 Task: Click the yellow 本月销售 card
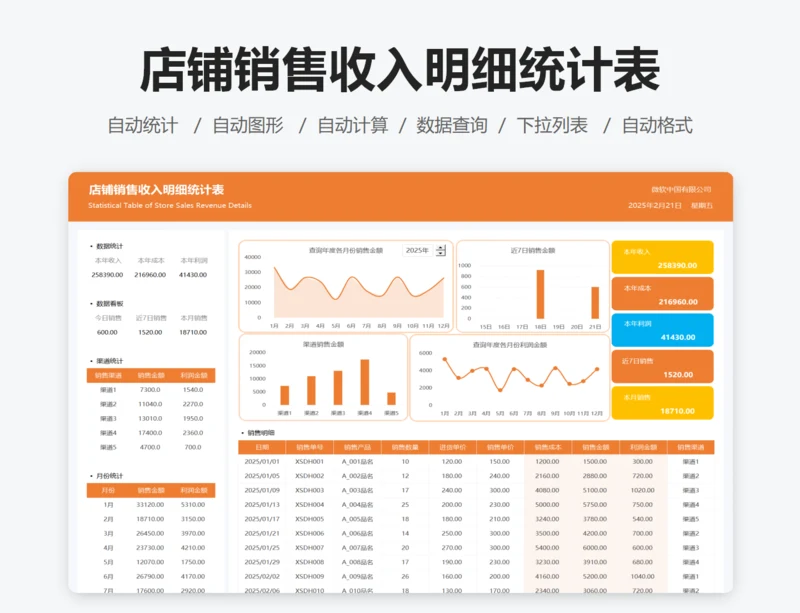(662, 403)
